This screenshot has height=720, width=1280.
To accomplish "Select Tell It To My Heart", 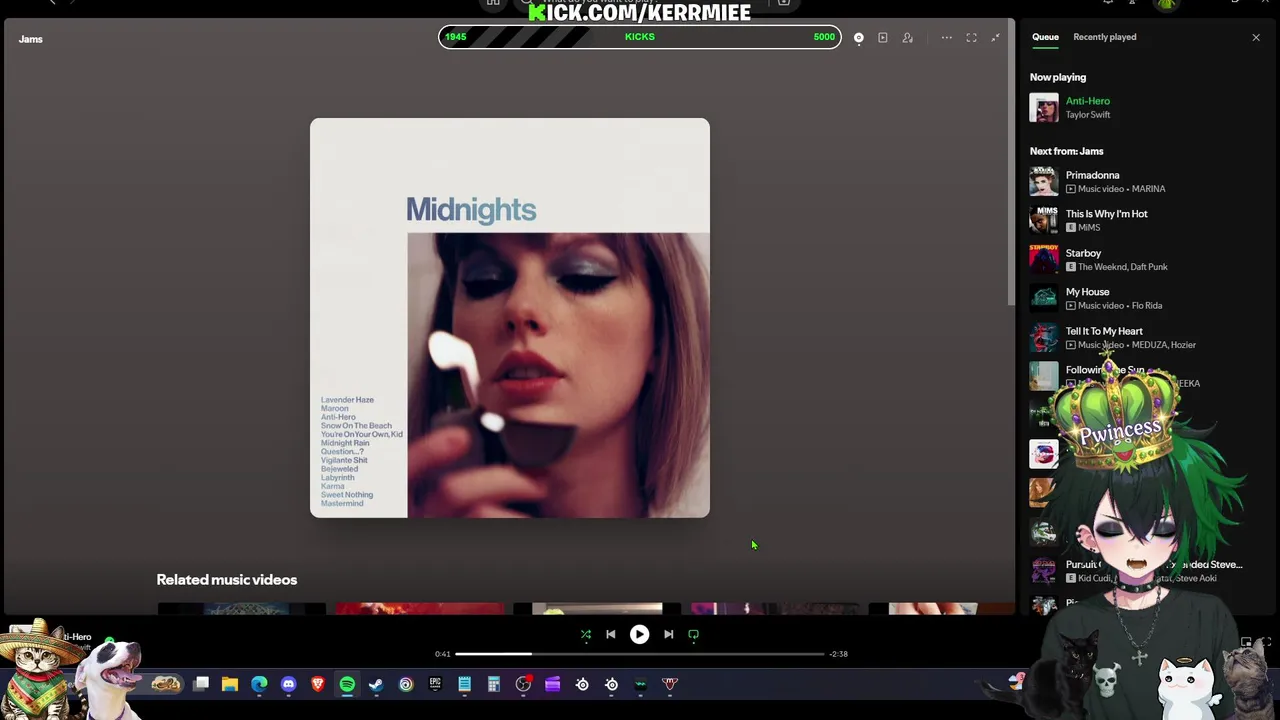I will (x=1104, y=331).
